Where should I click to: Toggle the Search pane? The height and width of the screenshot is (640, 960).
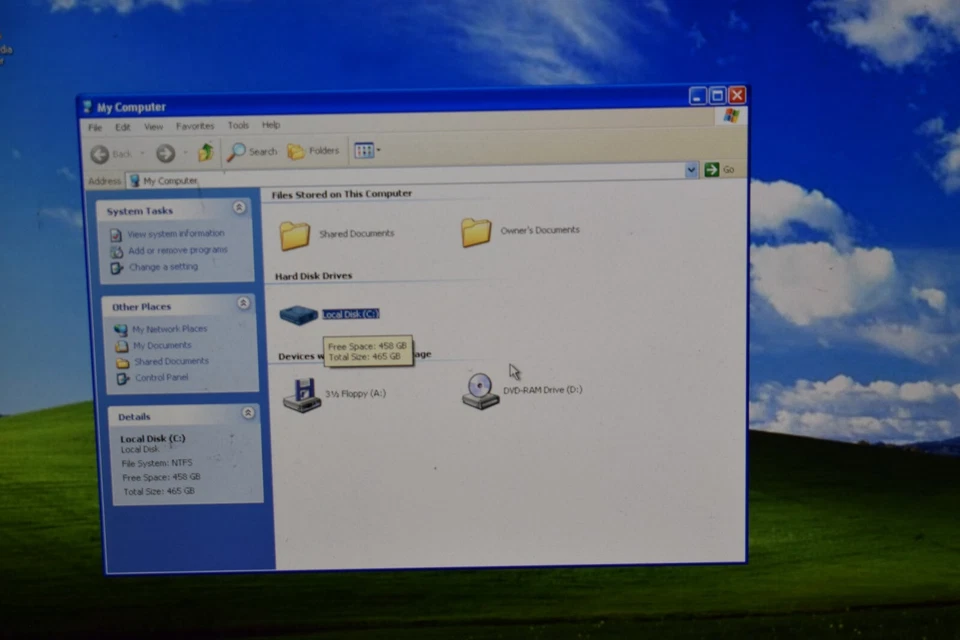[x=254, y=151]
